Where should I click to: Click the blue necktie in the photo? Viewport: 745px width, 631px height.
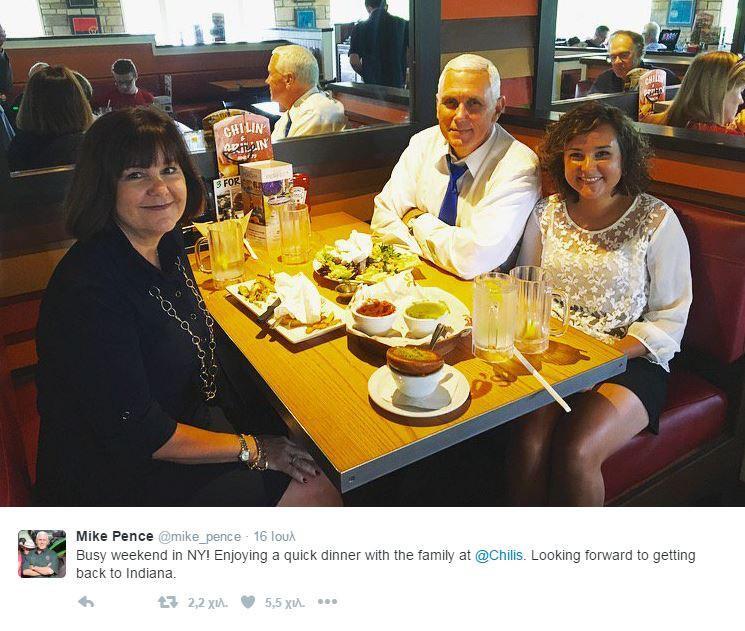click(451, 191)
